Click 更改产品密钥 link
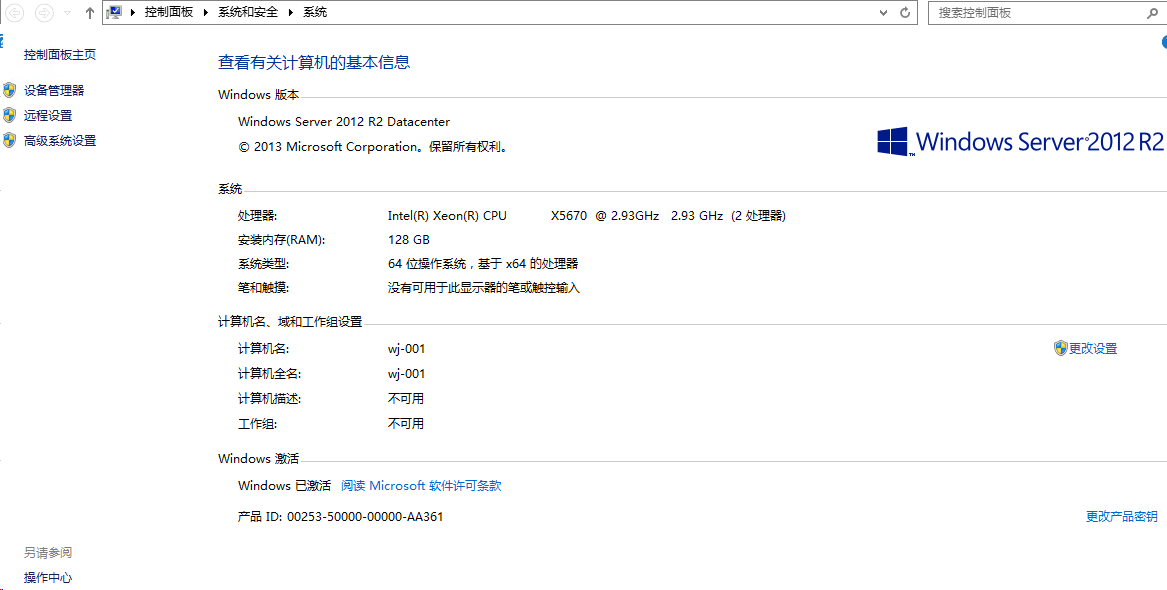Viewport: 1167px width, 590px height. tap(1122, 517)
